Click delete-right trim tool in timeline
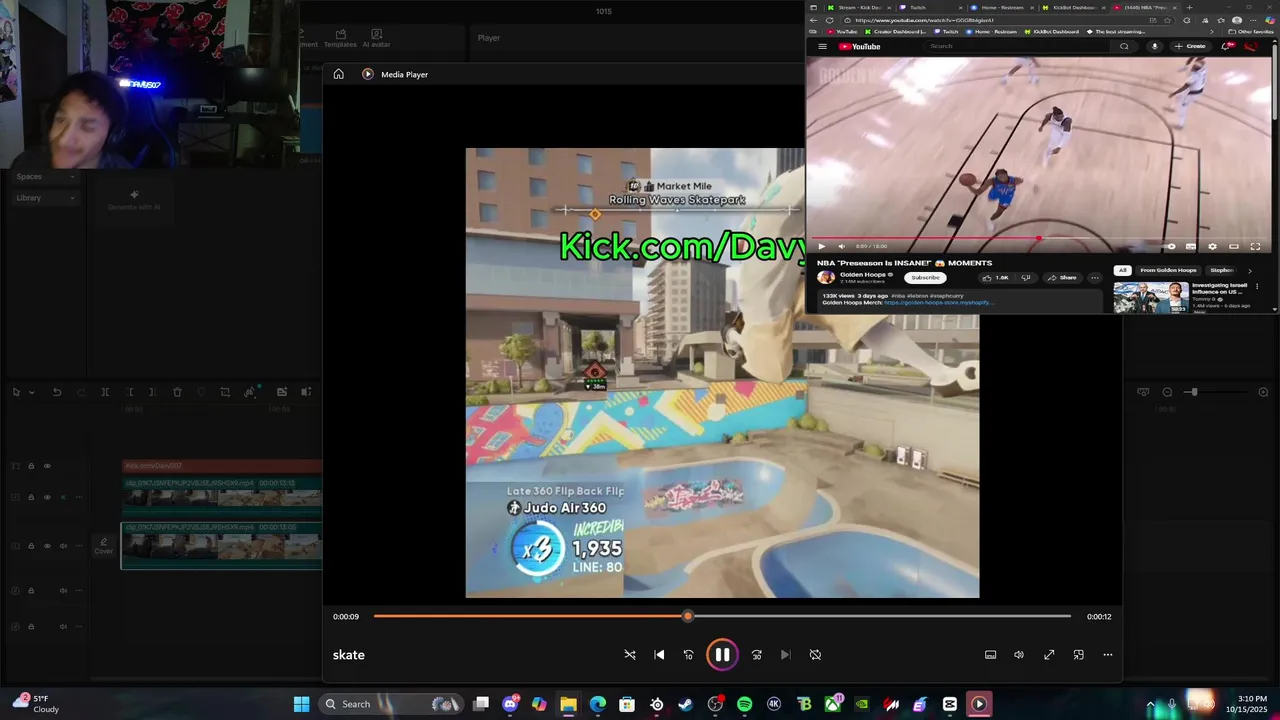1280x720 pixels. [152, 392]
